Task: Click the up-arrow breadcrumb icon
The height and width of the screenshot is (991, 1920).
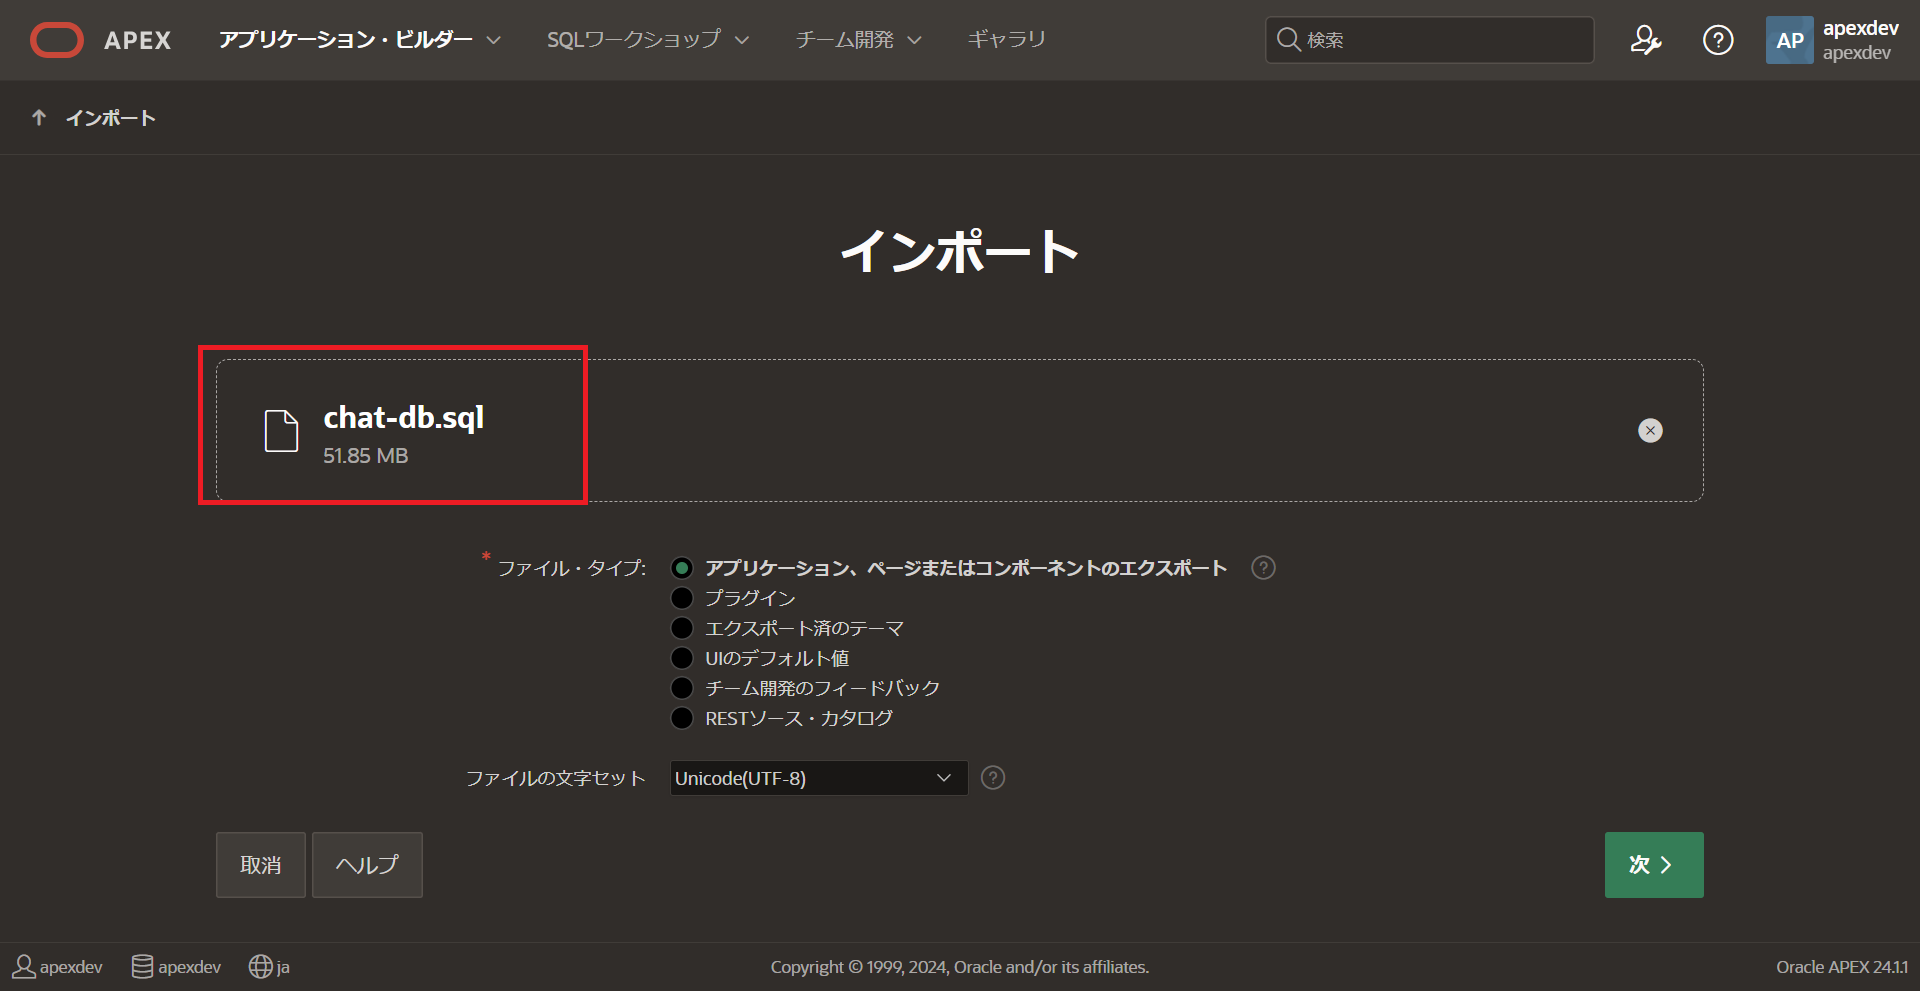Action: pyautogui.click(x=39, y=118)
